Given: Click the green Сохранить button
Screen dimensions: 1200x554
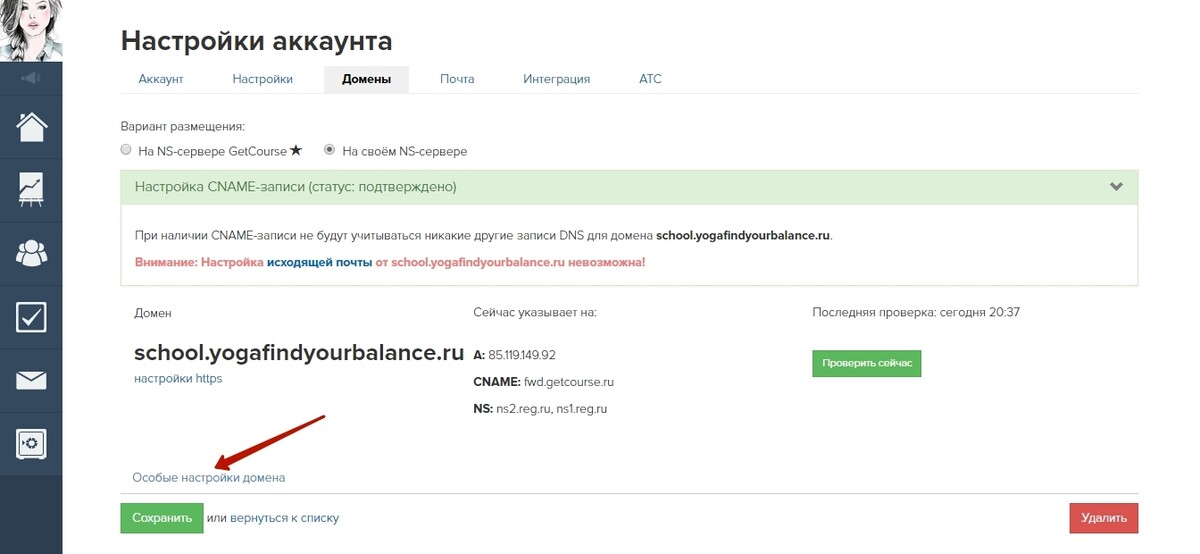Looking at the screenshot, I should [162, 518].
